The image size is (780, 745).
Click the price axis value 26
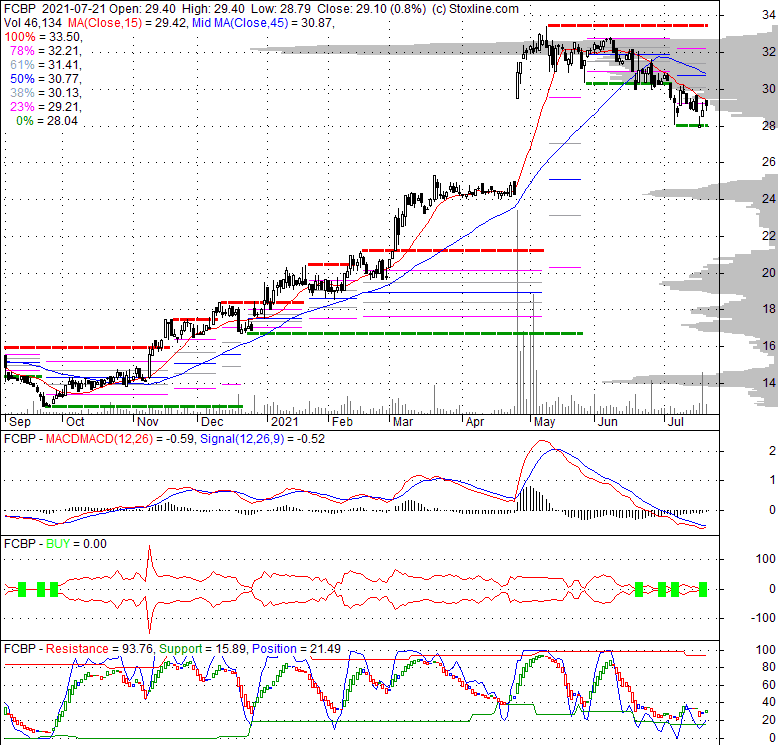pyautogui.click(x=769, y=162)
